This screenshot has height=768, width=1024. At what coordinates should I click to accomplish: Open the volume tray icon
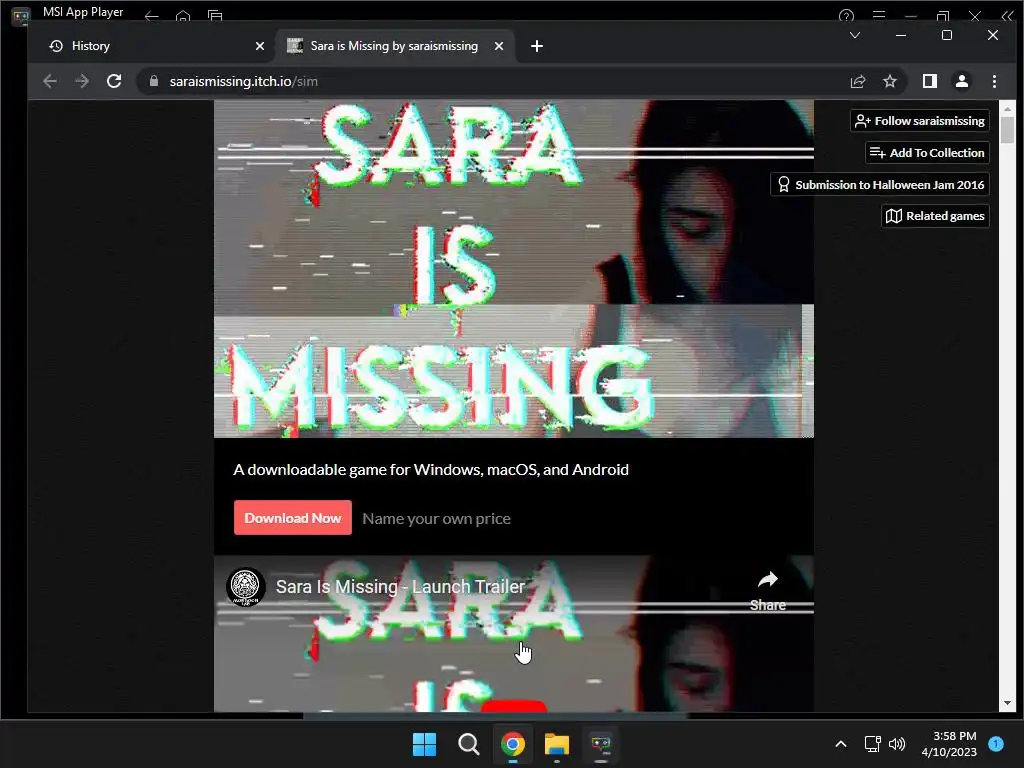point(897,744)
